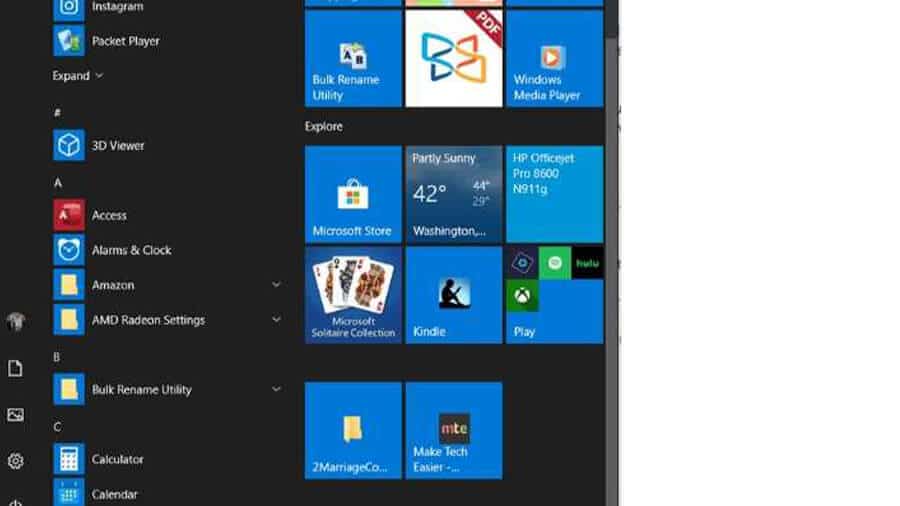Screen dimensions: 900x506
Task: Open Documents from the Start sidebar
Action: (x=15, y=368)
